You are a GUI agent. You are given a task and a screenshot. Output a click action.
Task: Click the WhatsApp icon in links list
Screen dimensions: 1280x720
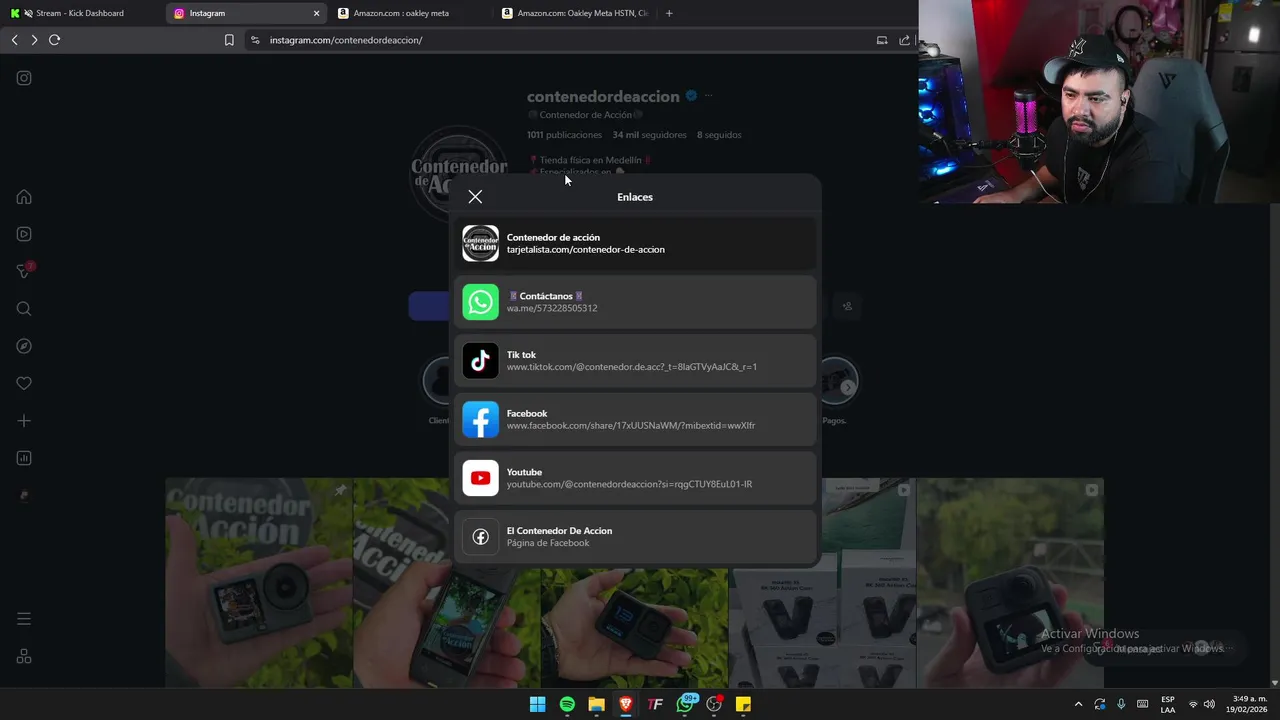click(x=480, y=302)
